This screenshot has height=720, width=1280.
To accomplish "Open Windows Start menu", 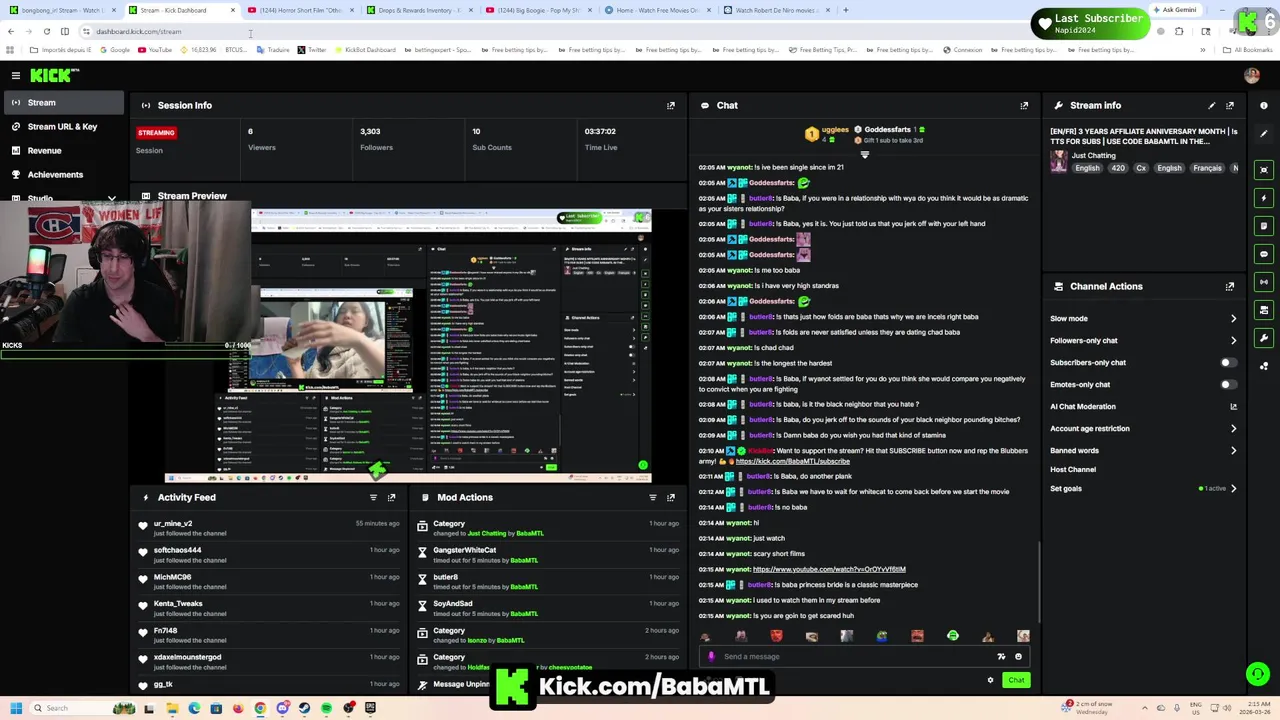I will tap(15, 708).
